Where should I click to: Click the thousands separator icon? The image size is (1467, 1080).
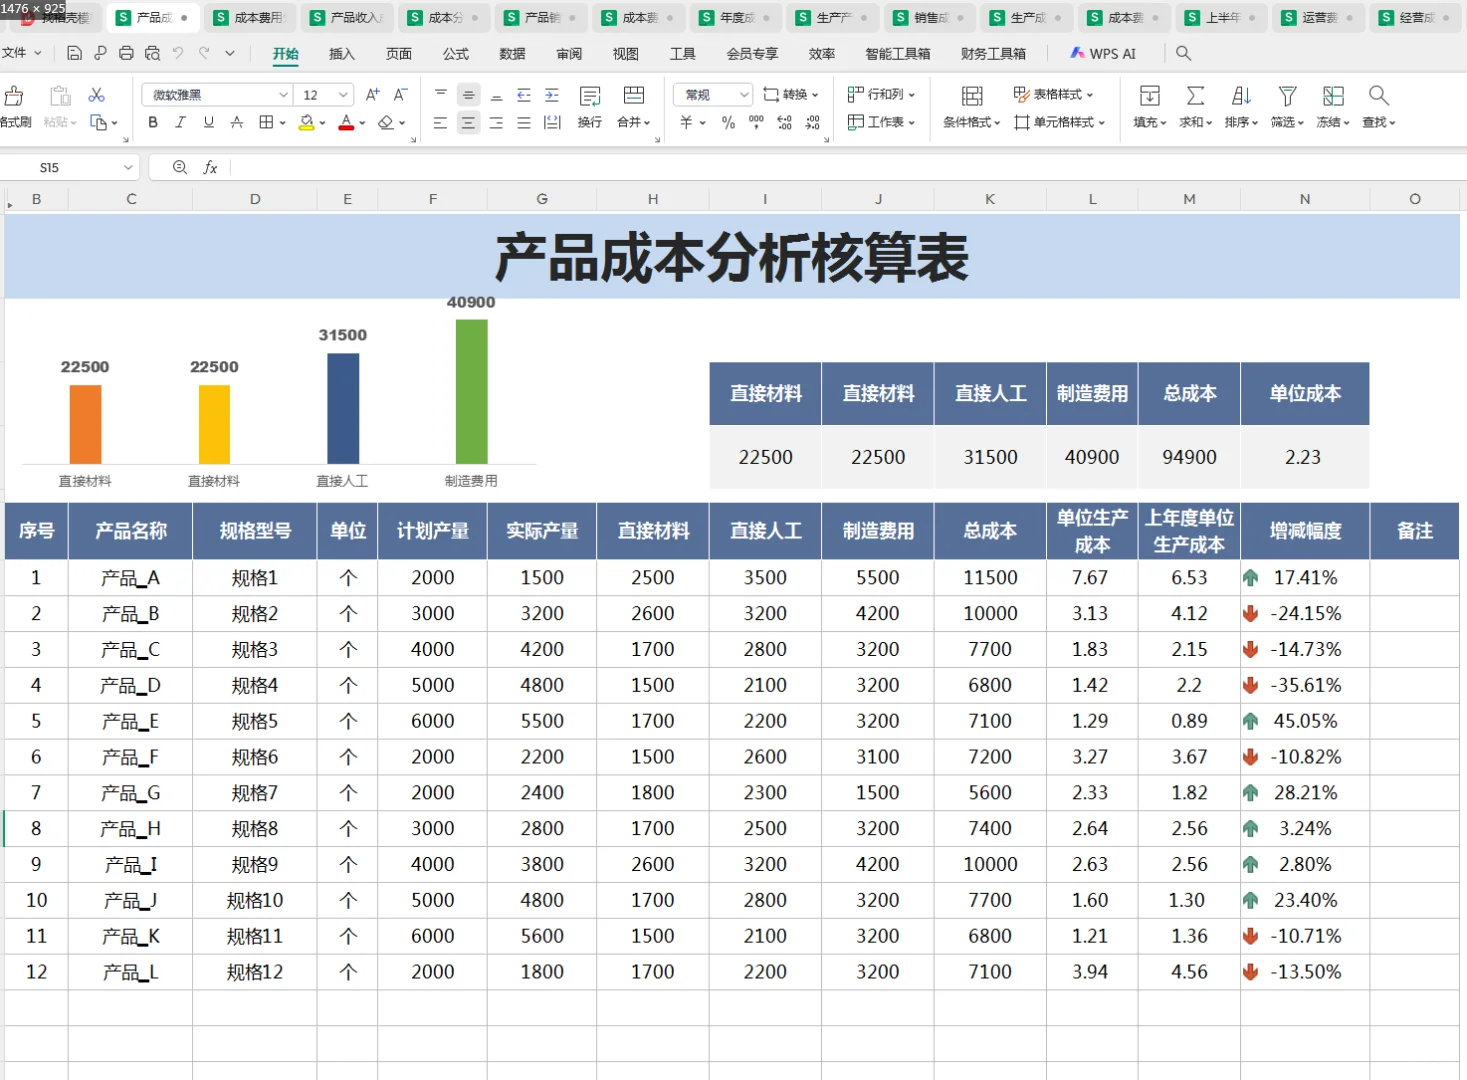pos(756,122)
